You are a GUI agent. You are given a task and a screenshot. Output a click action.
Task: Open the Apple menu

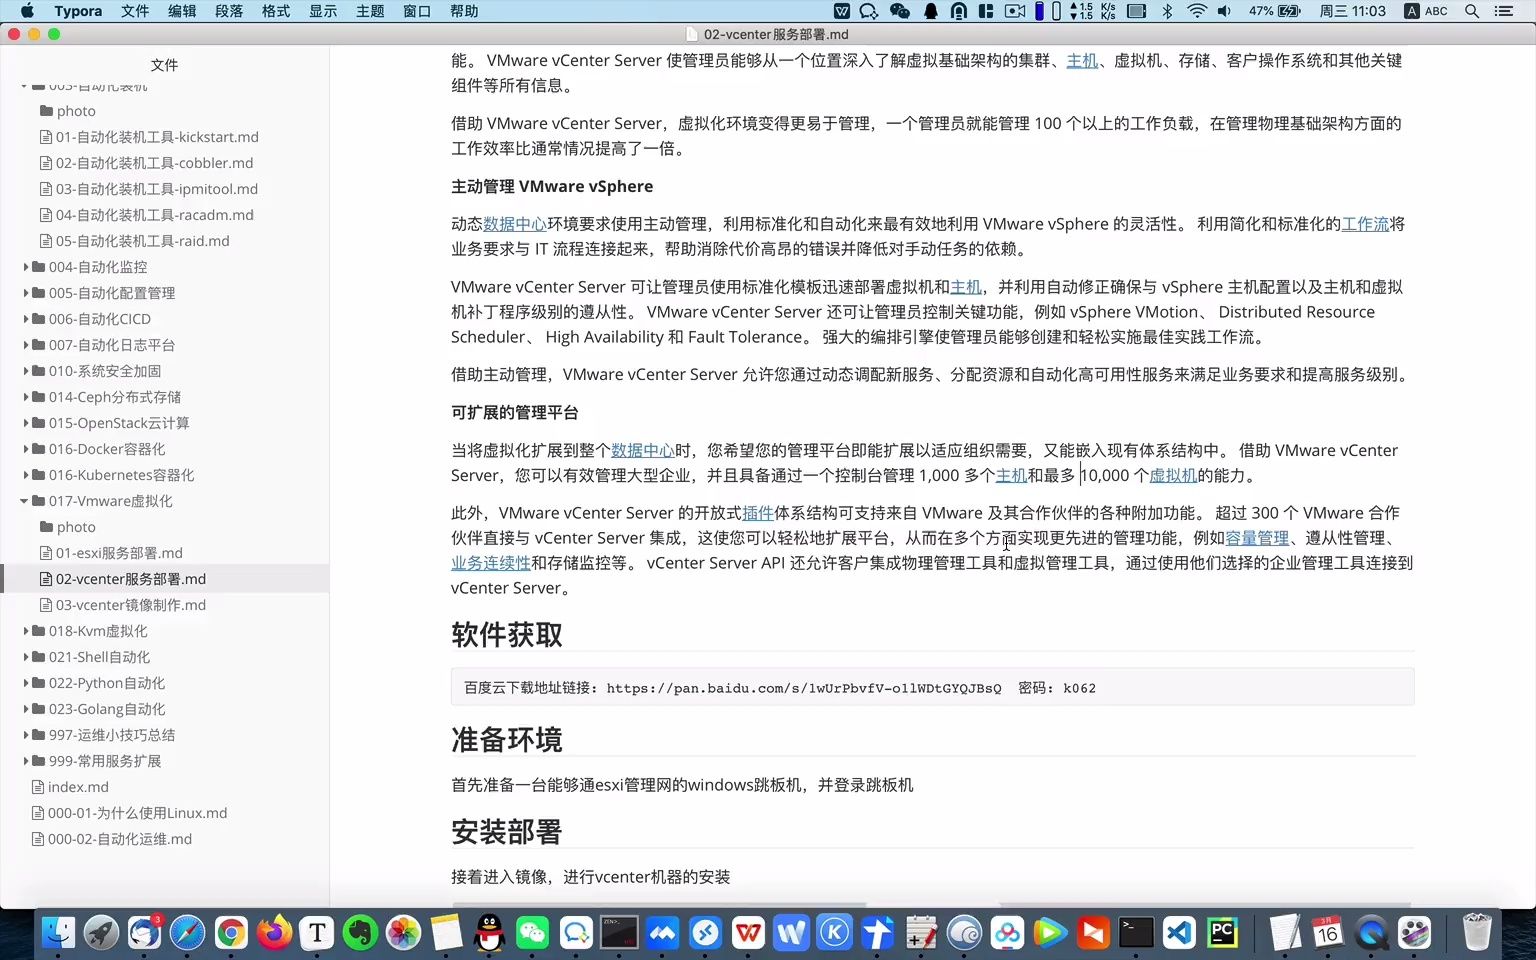[x=27, y=11]
